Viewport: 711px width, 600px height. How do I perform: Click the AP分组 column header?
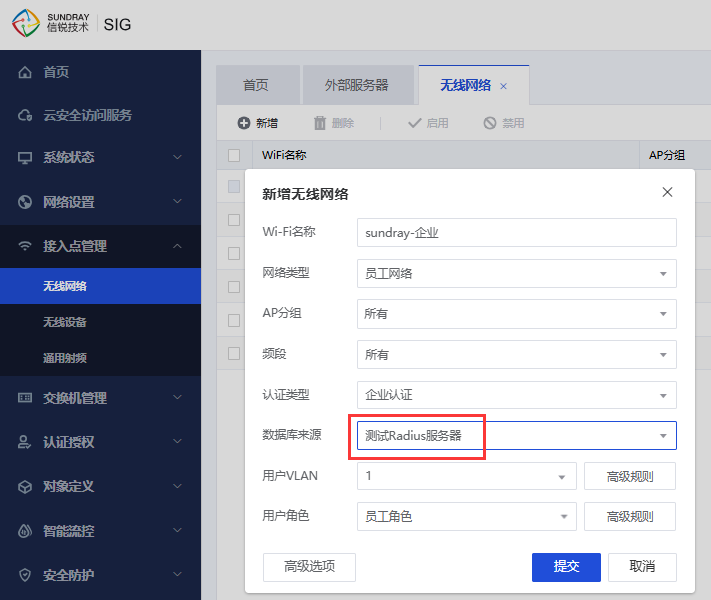676,156
